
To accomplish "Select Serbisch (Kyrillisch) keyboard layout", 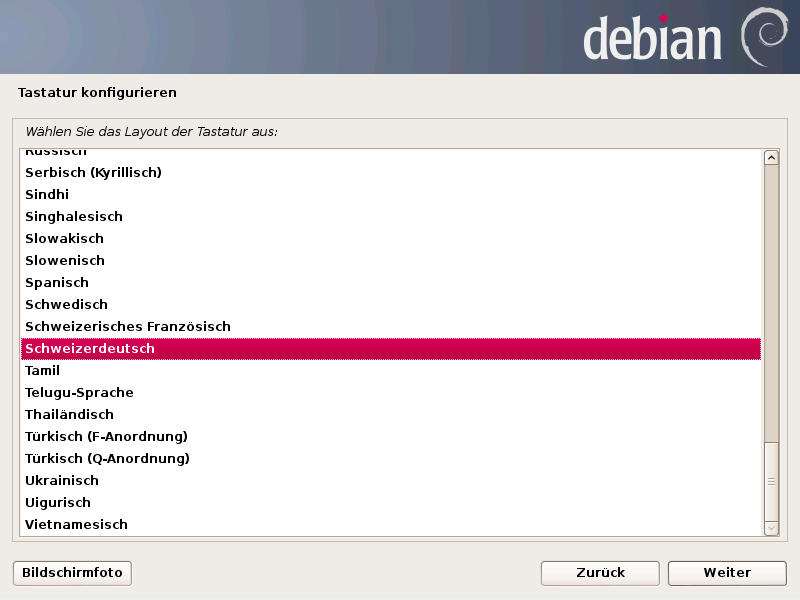I will [x=93, y=172].
